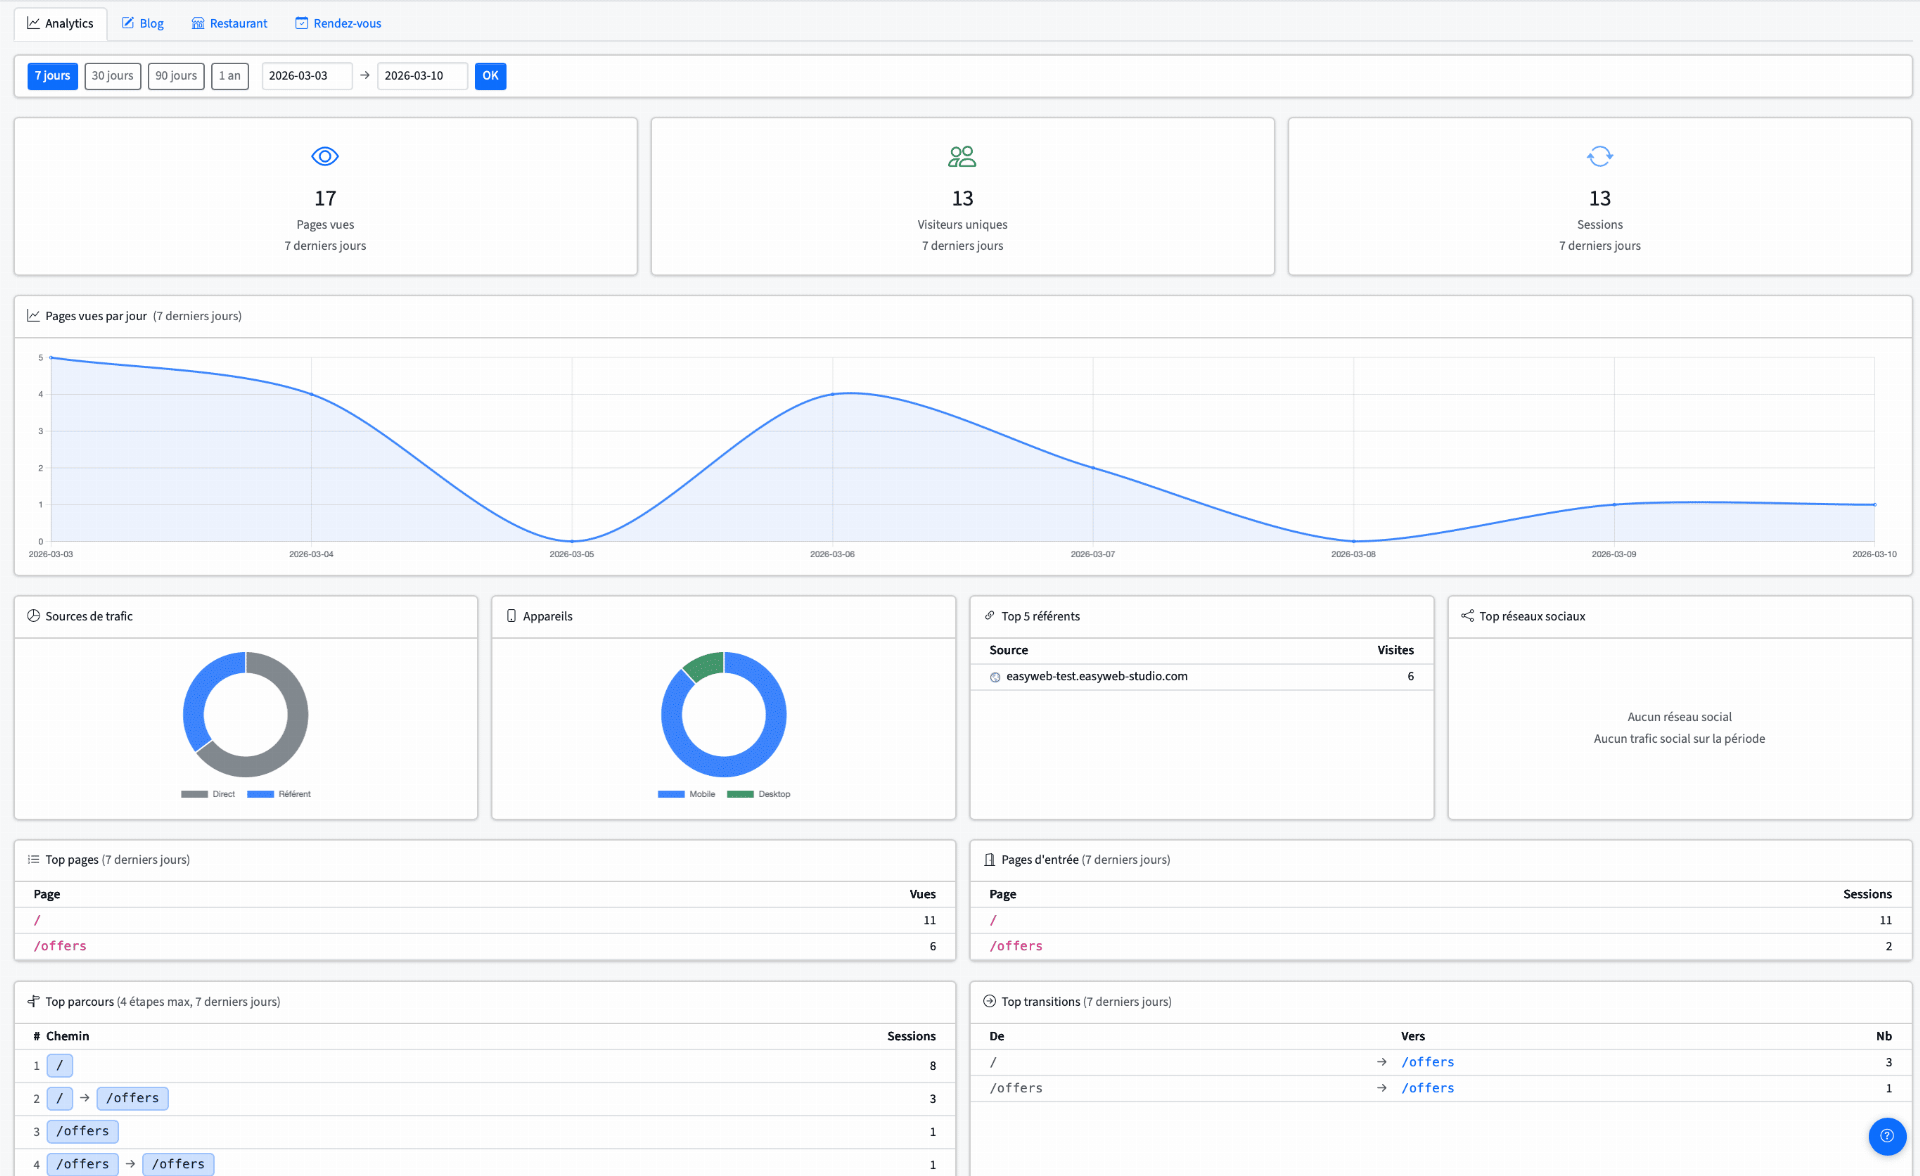This screenshot has height=1176, width=1920.
Task: Click the link icon beside Top 5 référents
Action: (x=989, y=616)
